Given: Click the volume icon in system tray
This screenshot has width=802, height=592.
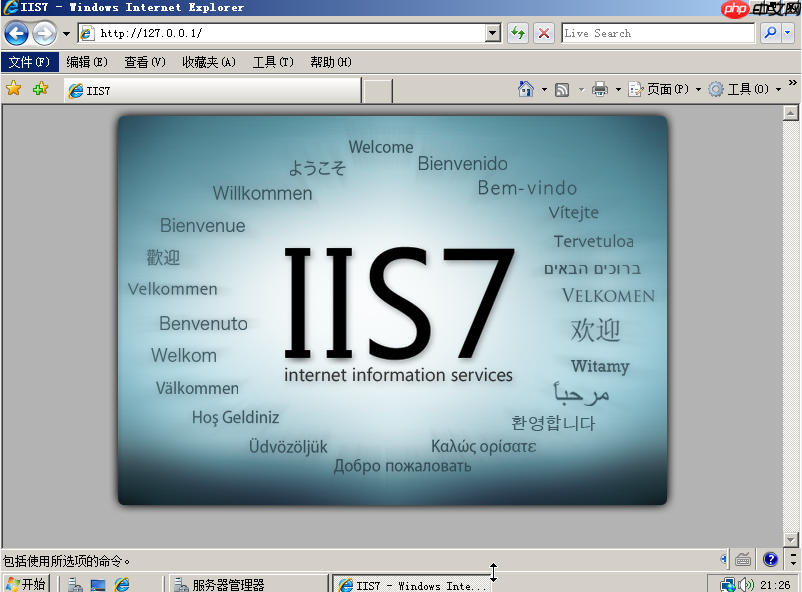Looking at the screenshot, I should (x=746, y=582).
